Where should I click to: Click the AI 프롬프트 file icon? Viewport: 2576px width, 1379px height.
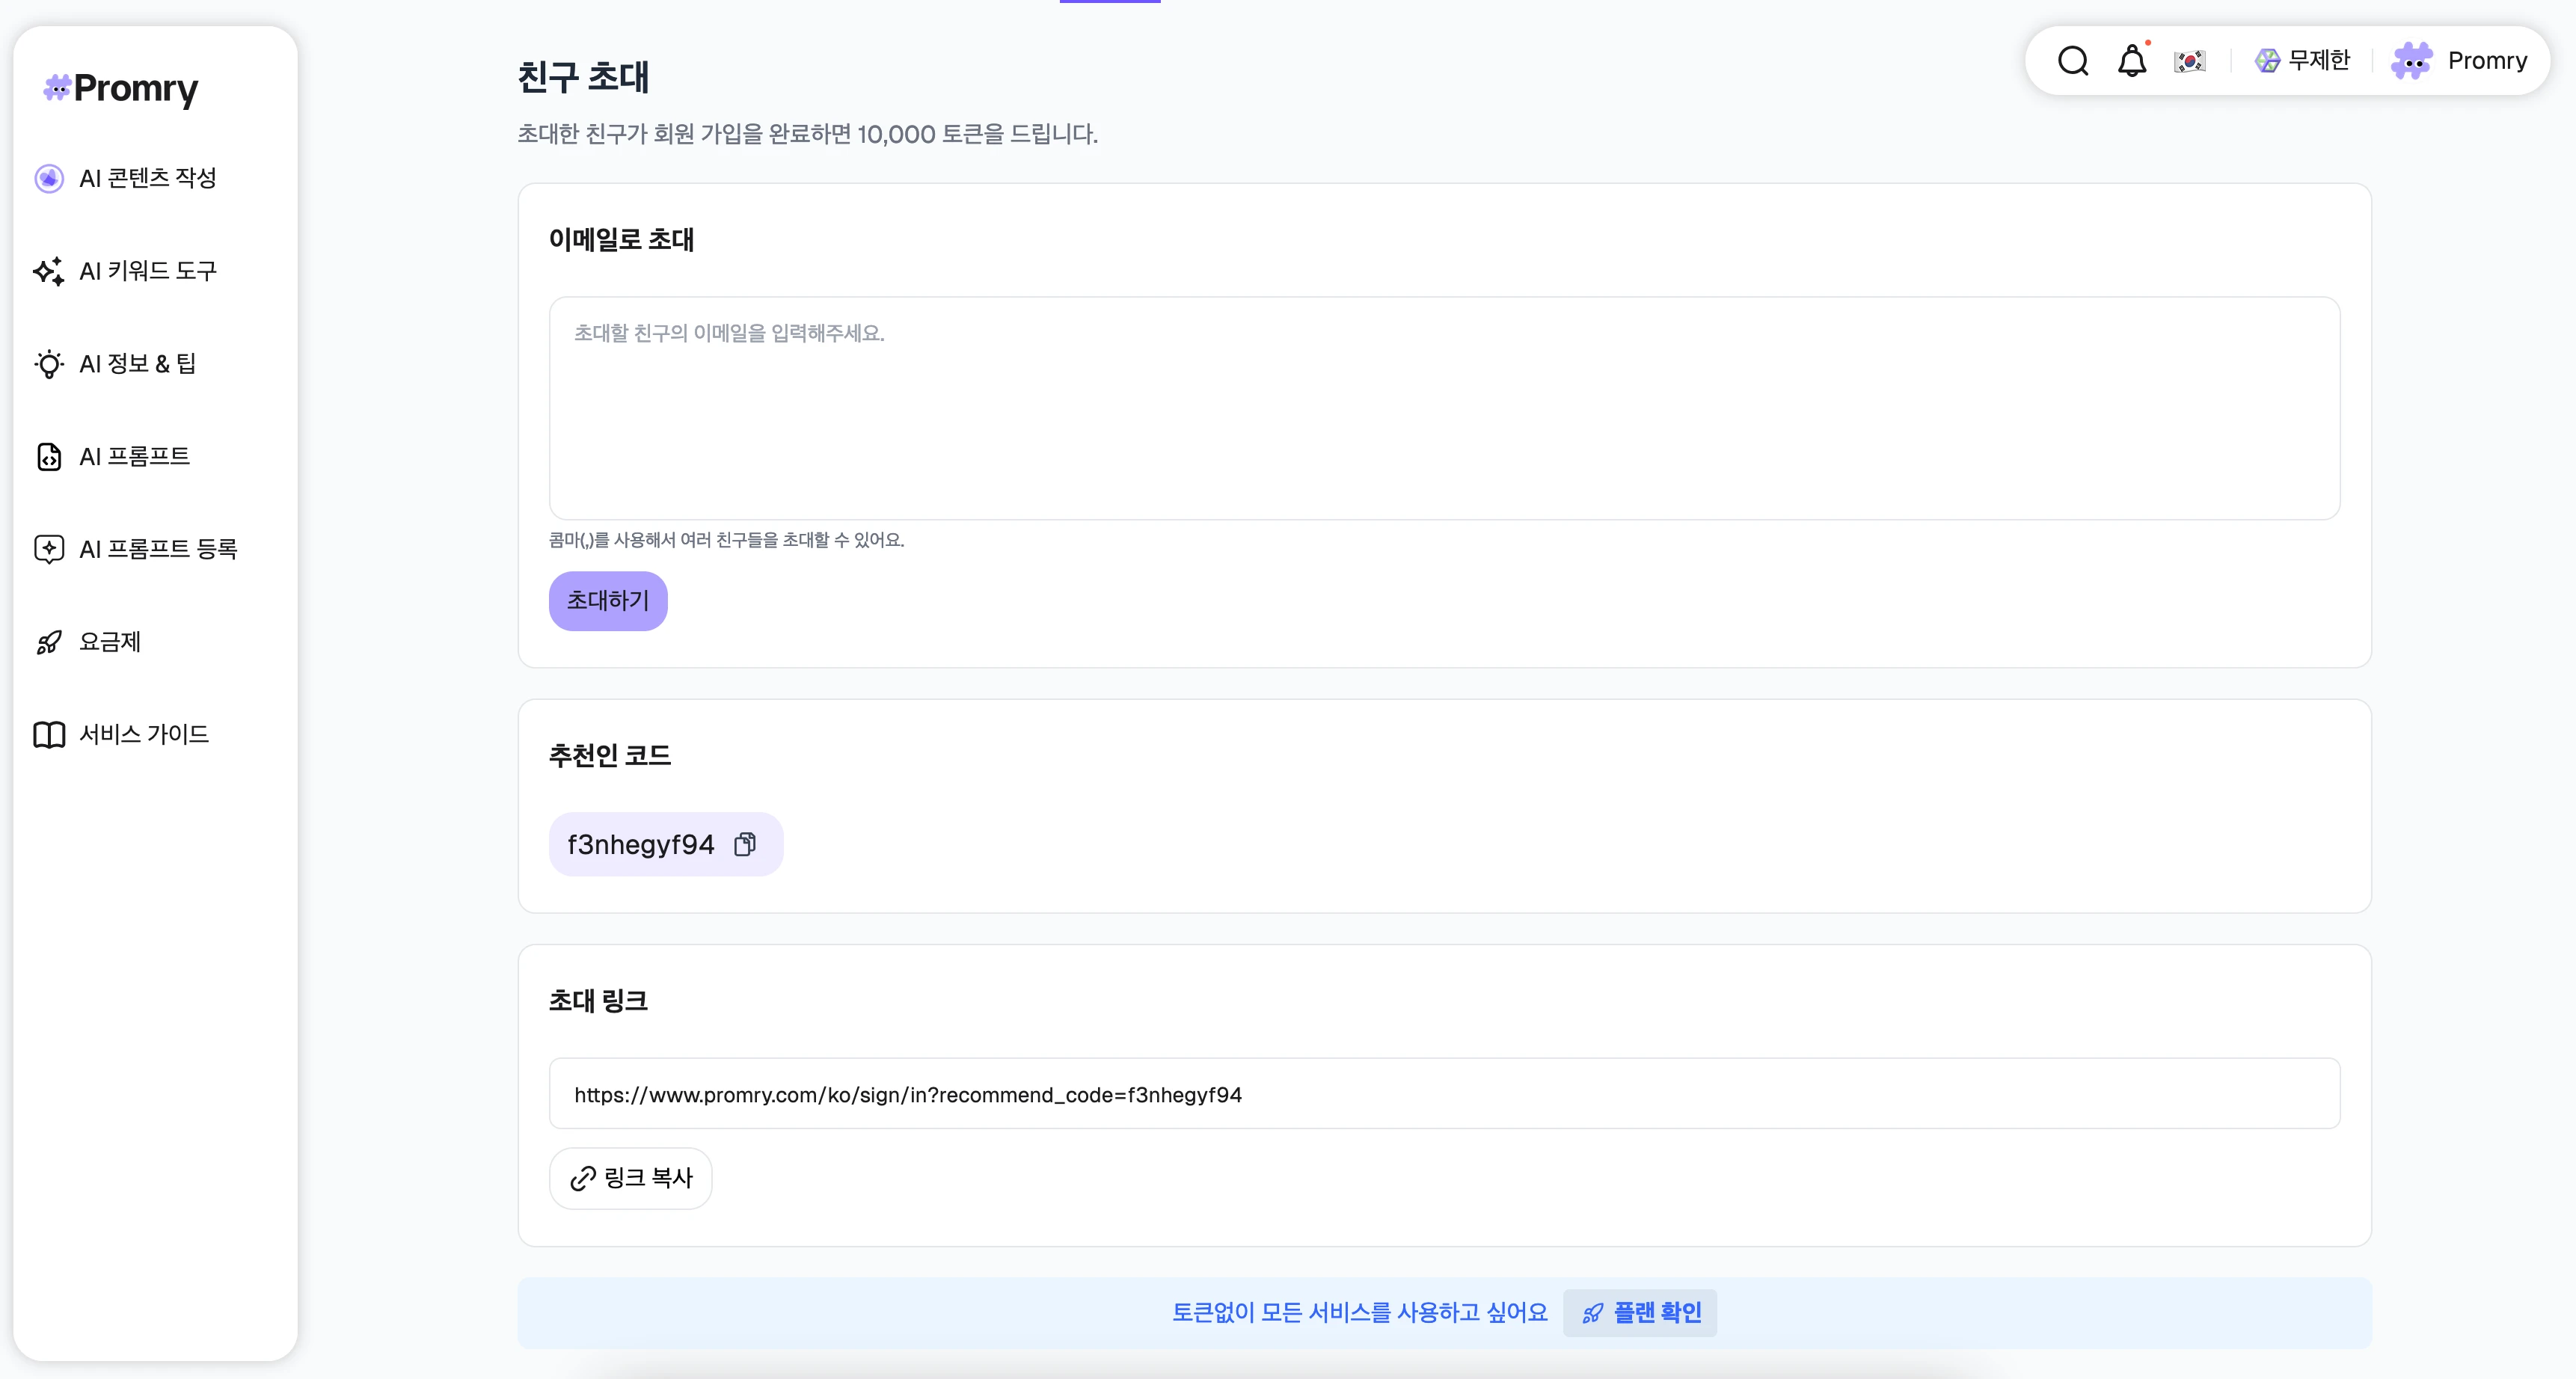pyautogui.click(x=49, y=457)
